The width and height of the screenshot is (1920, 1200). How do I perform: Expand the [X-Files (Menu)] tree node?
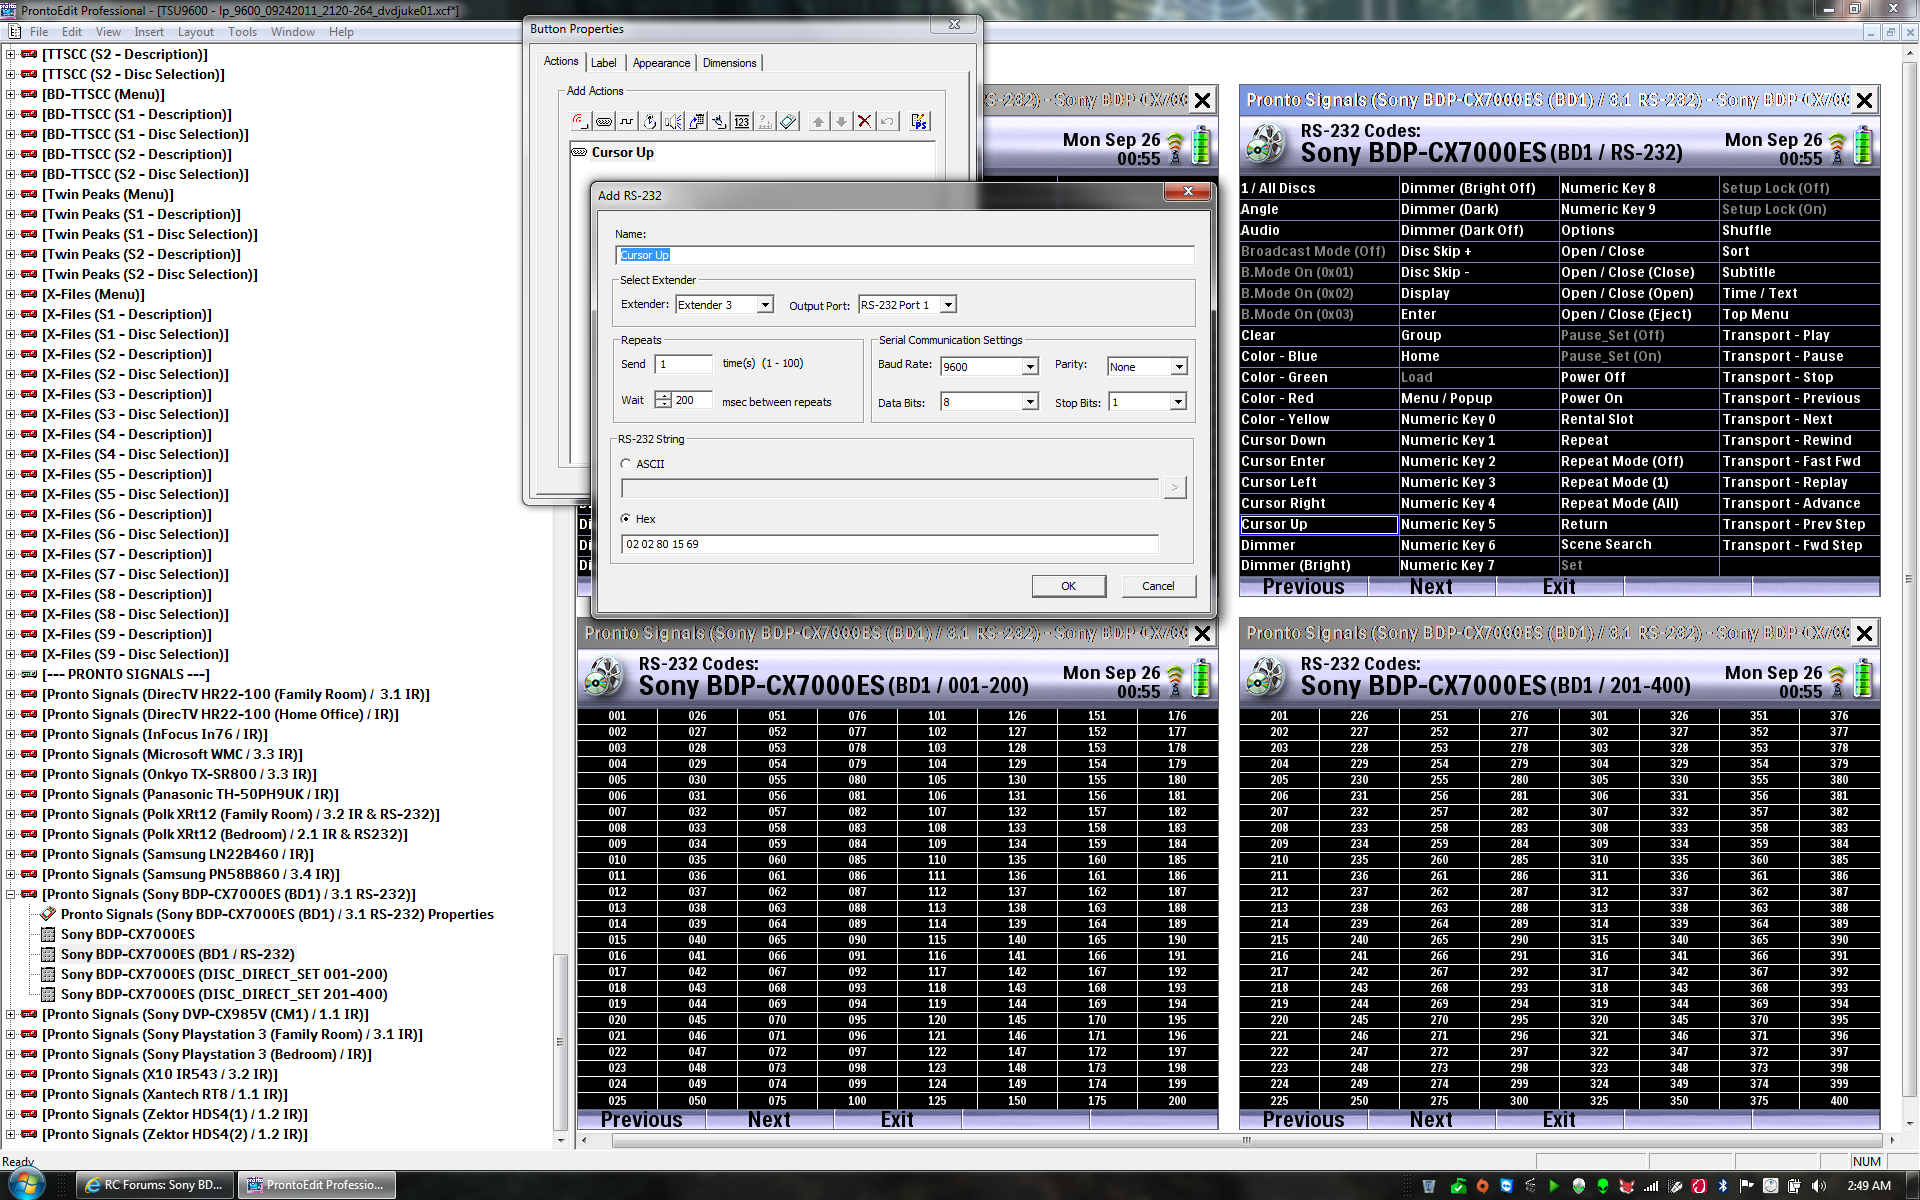click(x=10, y=294)
